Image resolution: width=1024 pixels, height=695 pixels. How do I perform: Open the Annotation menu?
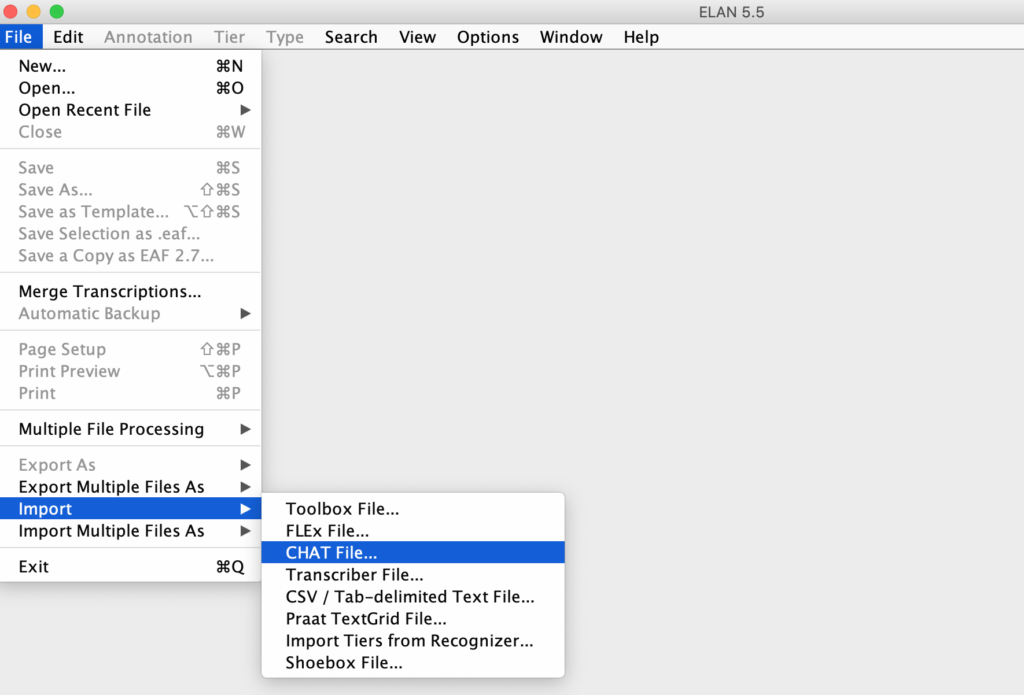coord(148,37)
